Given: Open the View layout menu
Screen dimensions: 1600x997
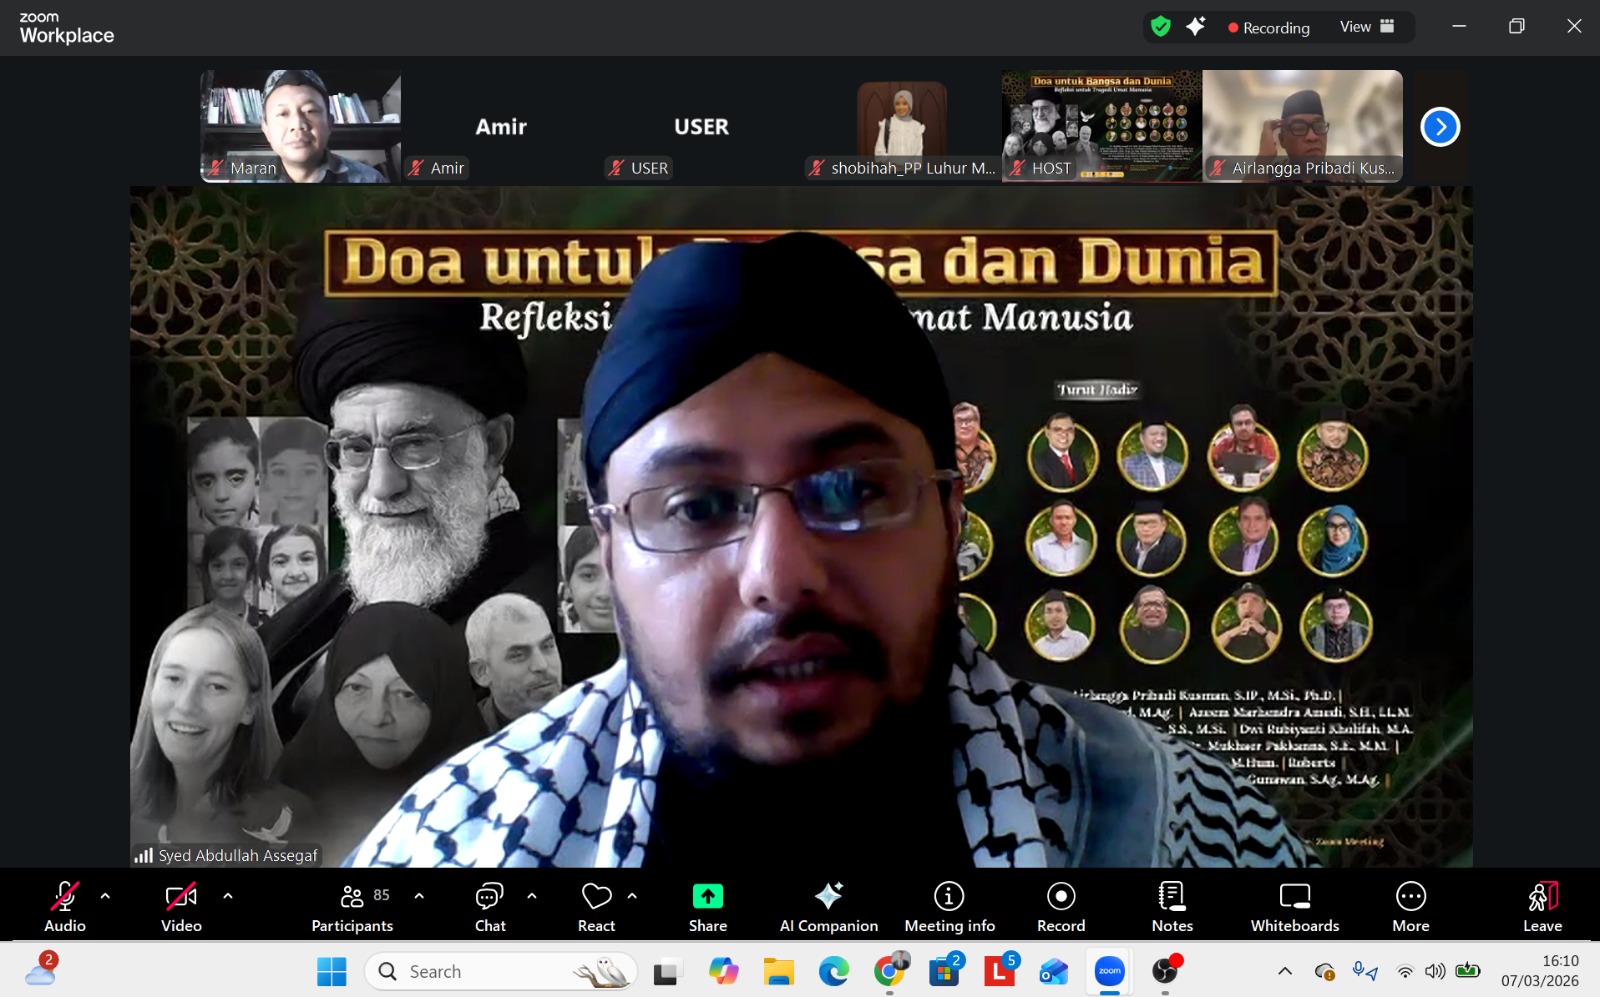Looking at the screenshot, I should [1366, 27].
